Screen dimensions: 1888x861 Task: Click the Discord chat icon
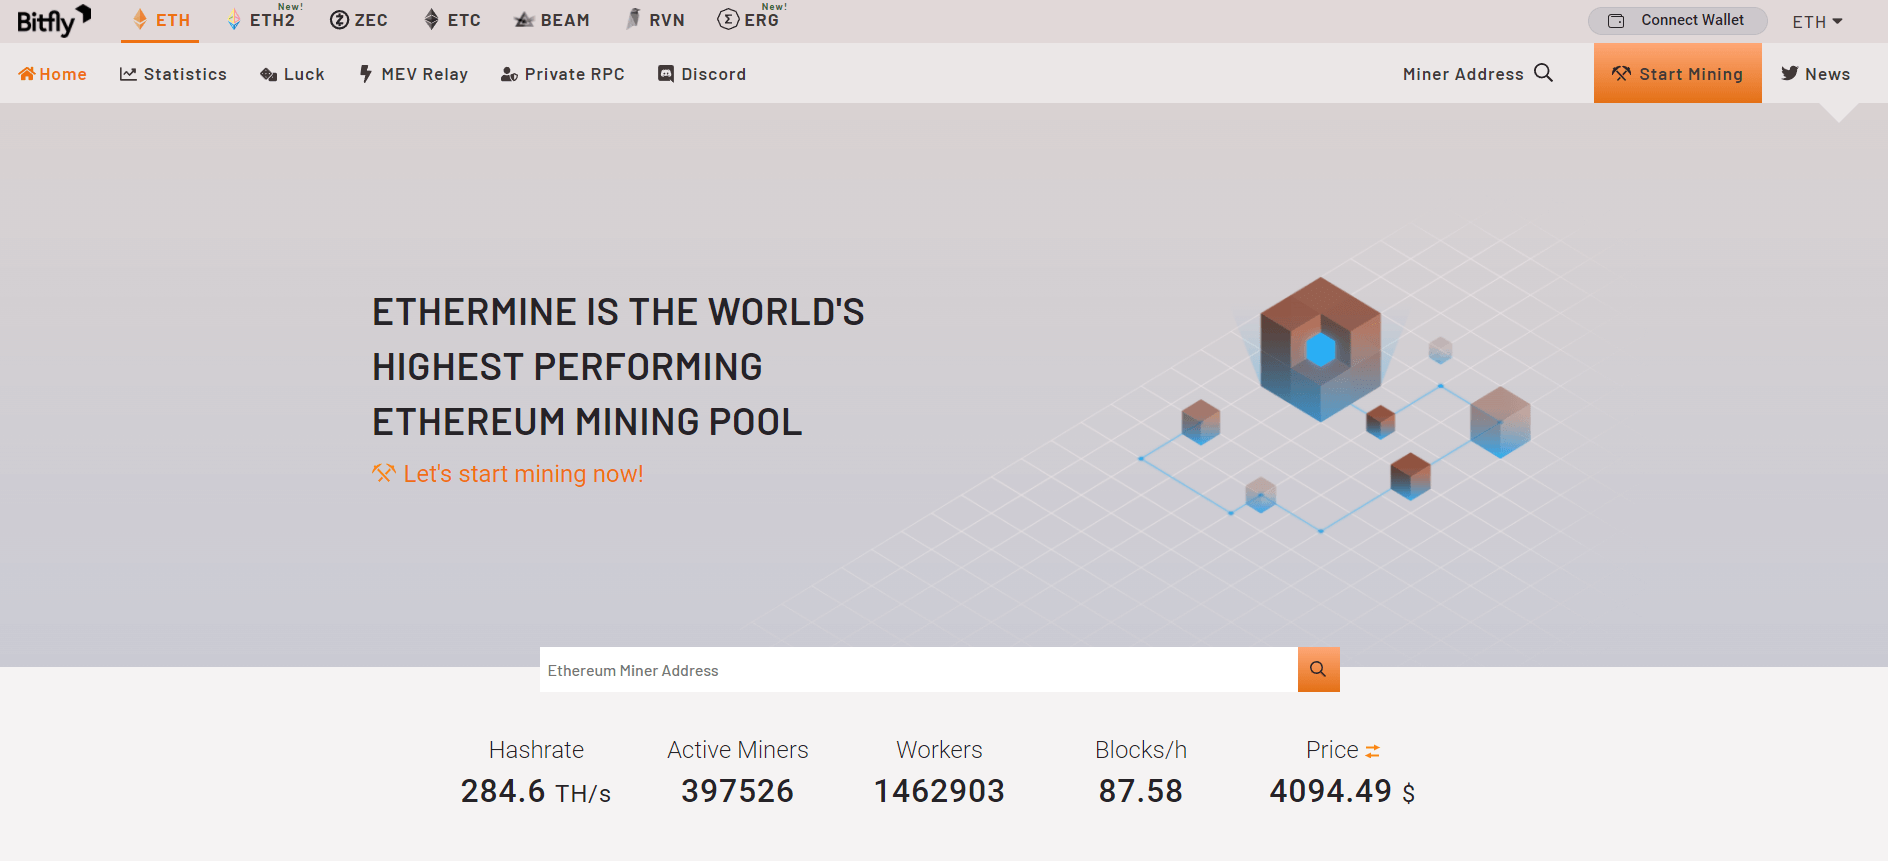click(666, 73)
